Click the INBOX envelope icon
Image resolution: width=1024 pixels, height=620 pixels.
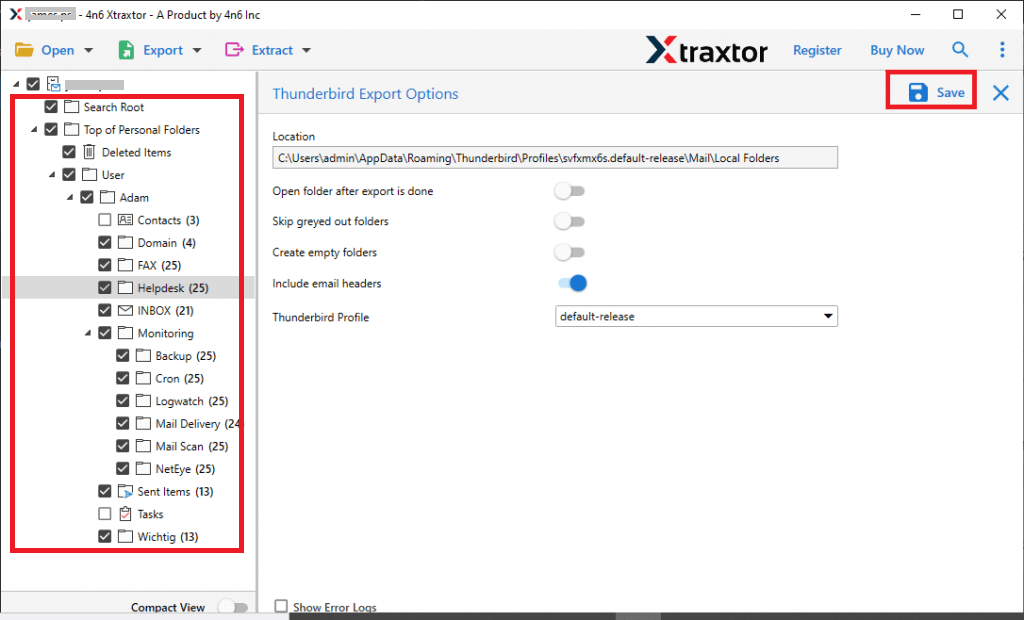[x=125, y=310]
